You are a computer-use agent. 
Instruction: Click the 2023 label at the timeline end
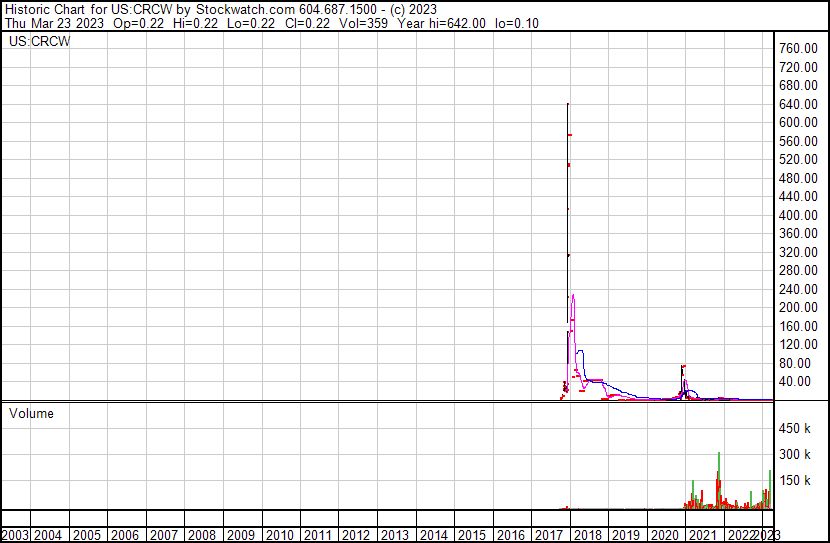(x=767, y=535)
